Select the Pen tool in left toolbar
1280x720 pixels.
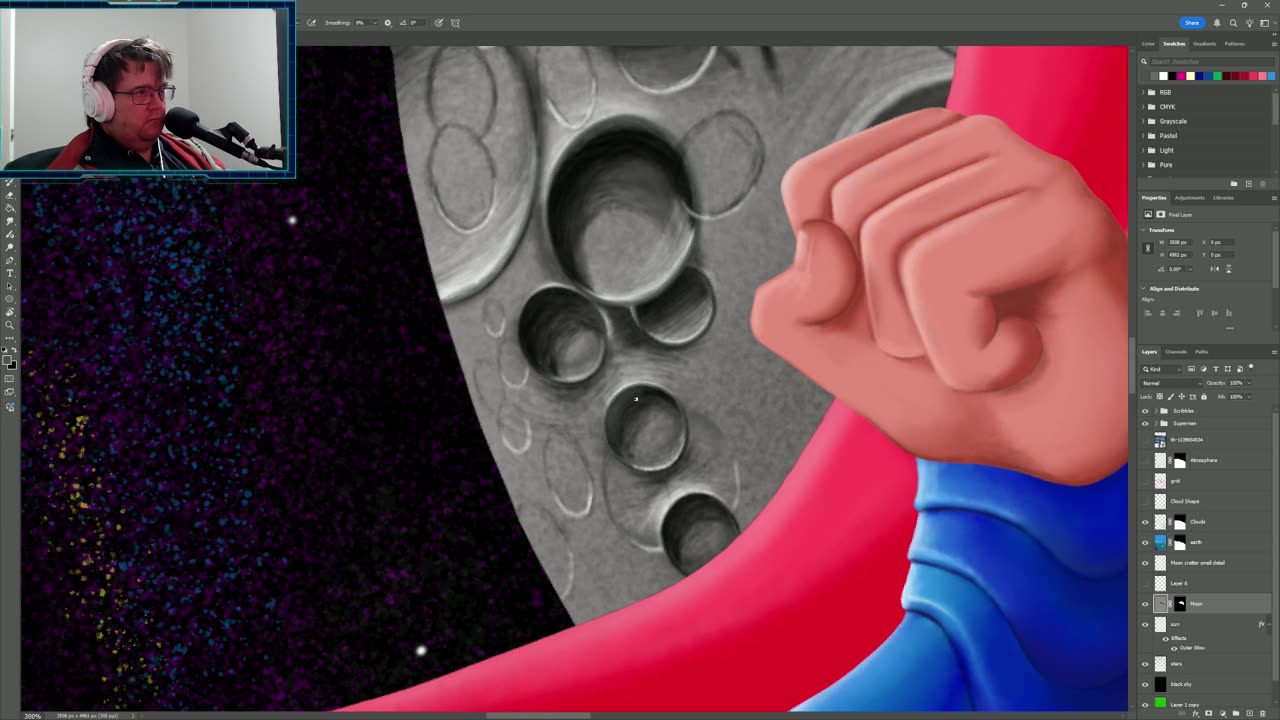click(x=10, y=260)
